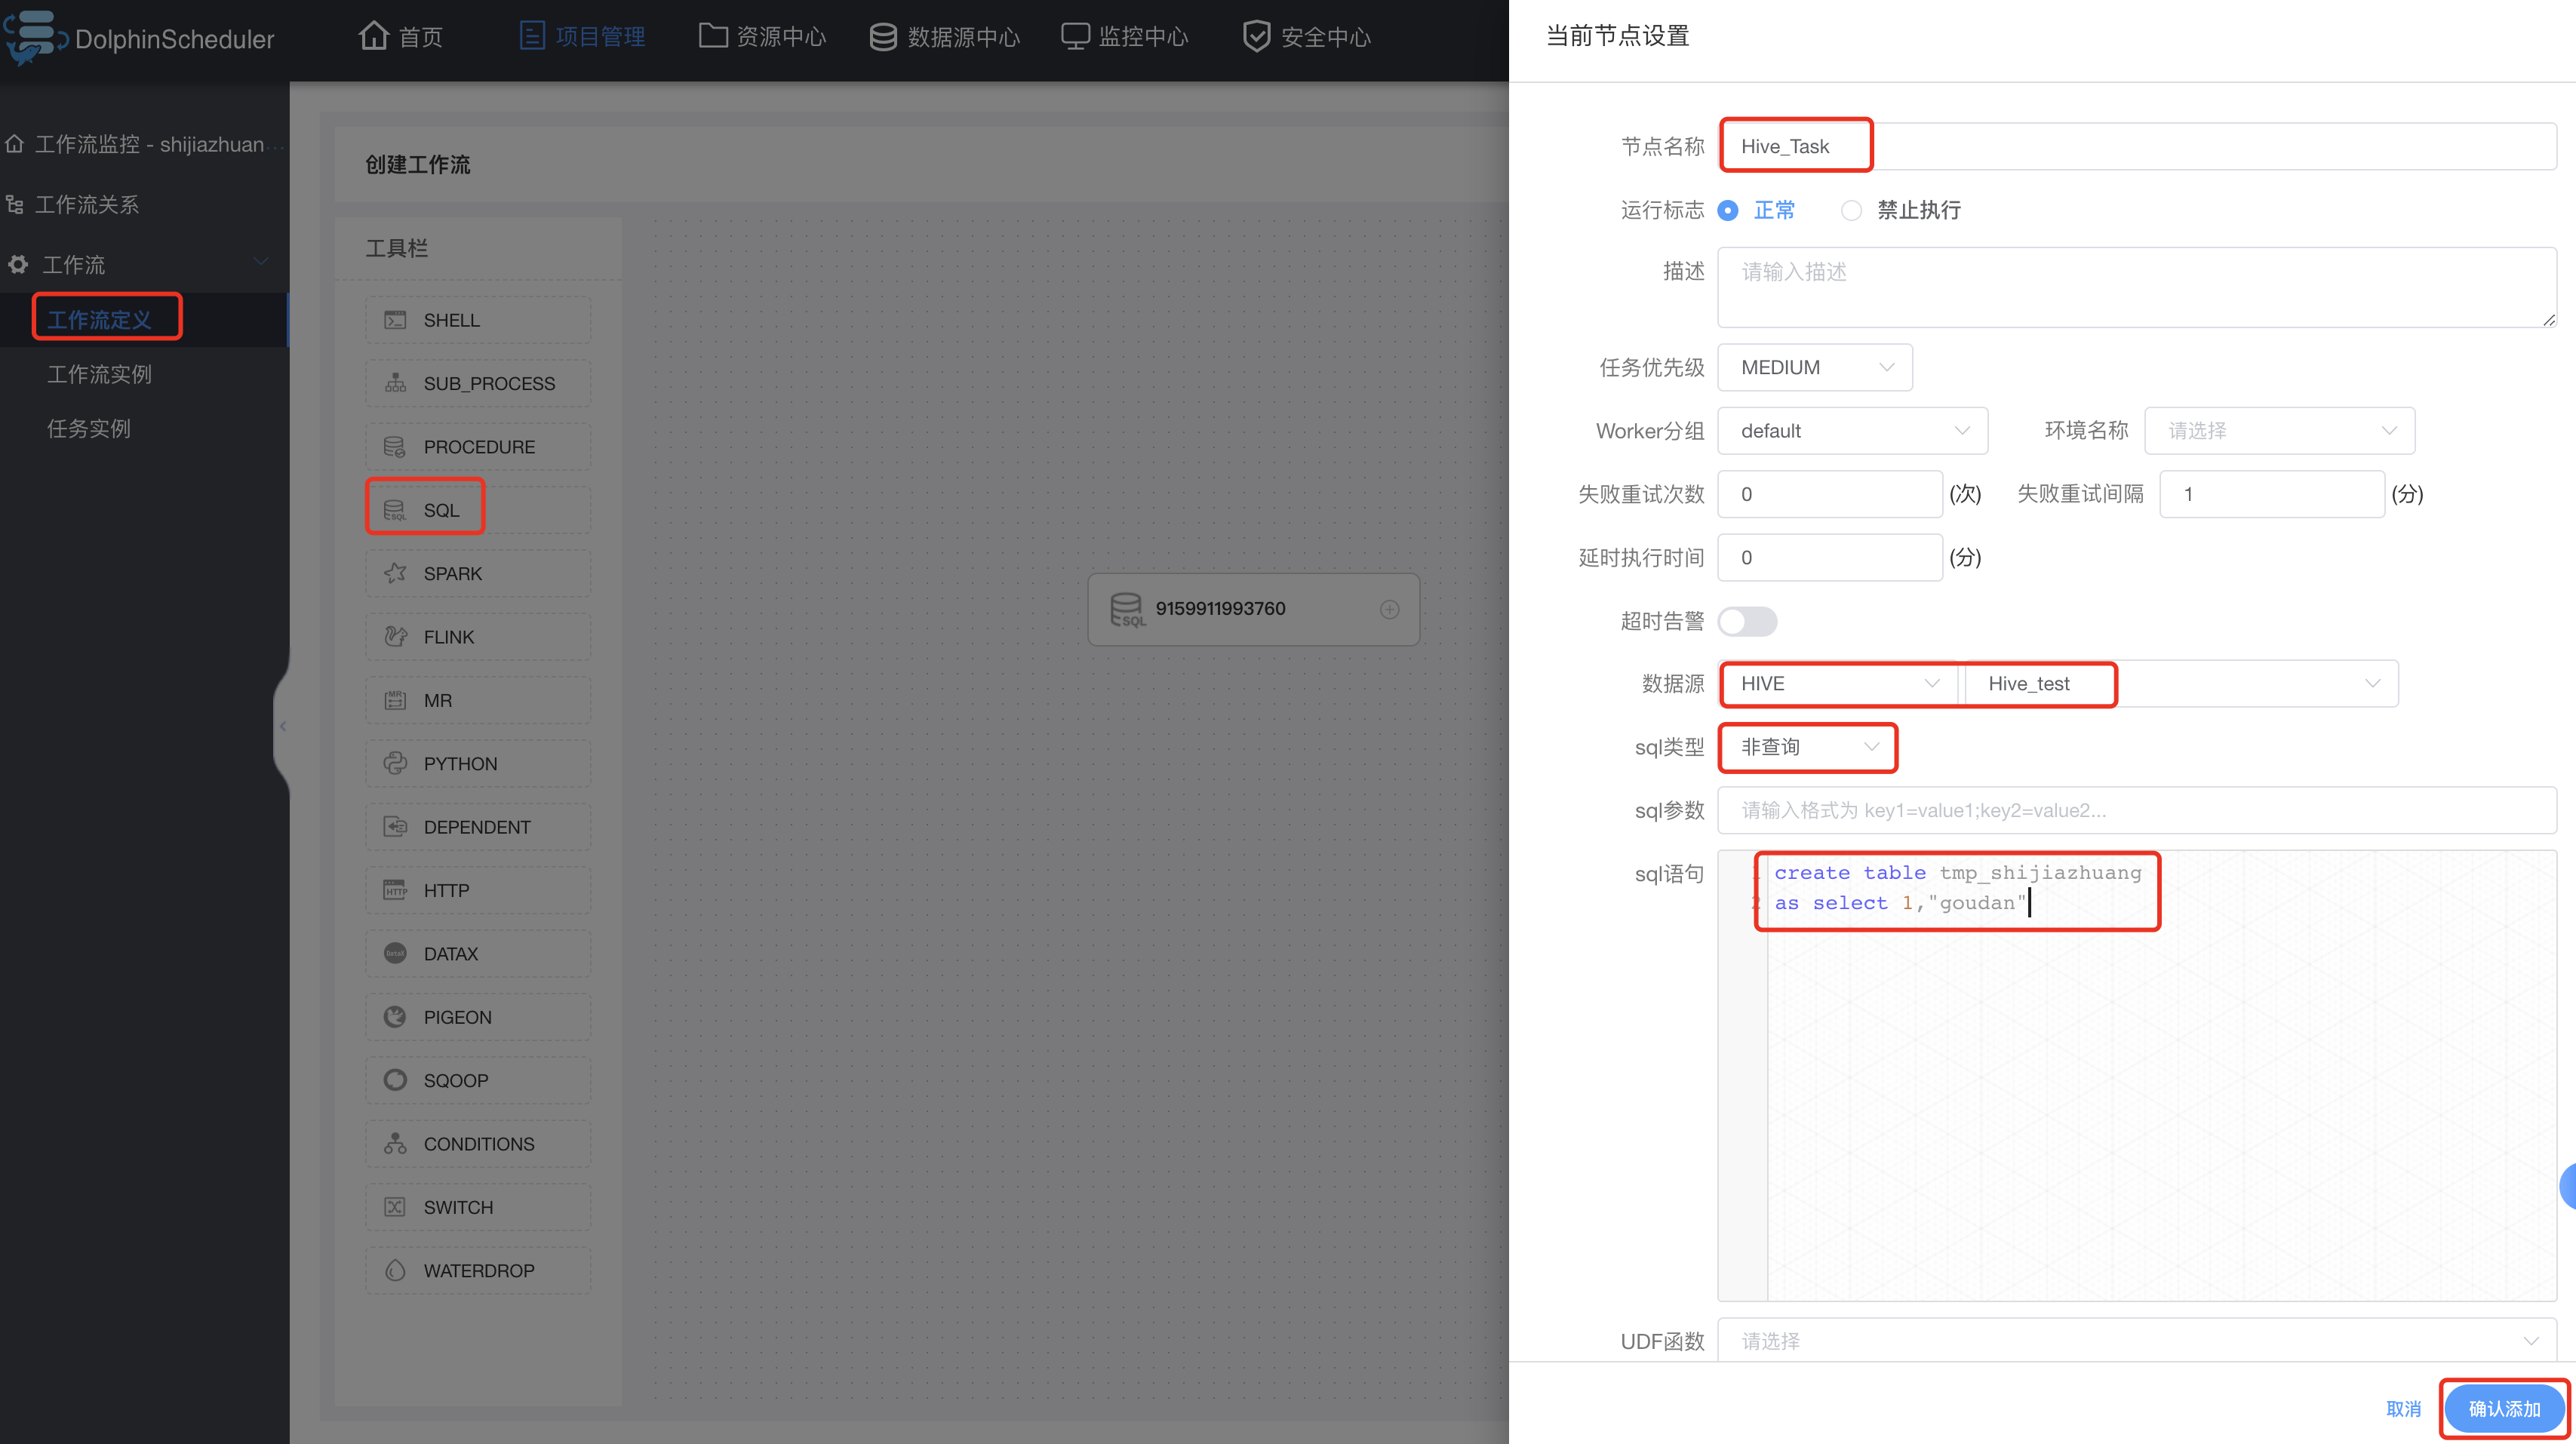Click the SHELL task icon in toolbar

click(395, 320)
